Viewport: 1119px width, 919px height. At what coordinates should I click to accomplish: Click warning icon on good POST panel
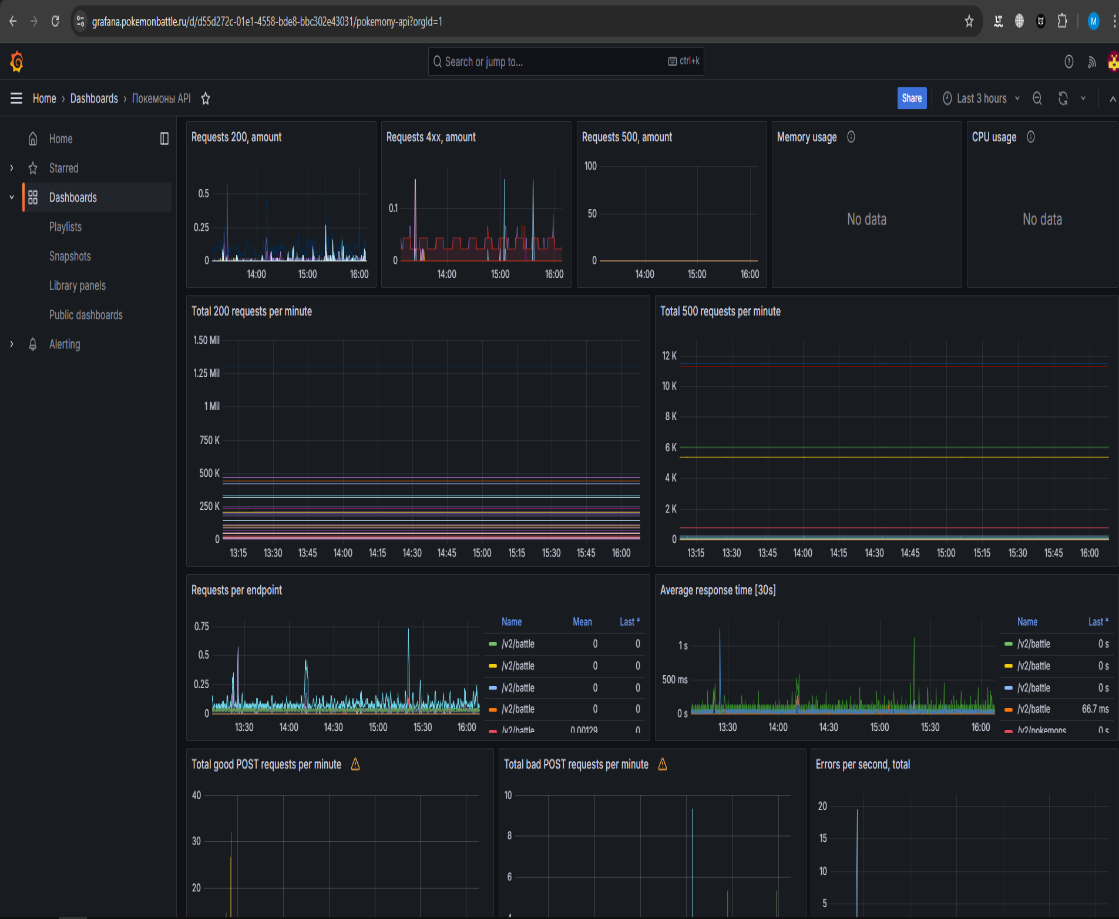point(355,764)
